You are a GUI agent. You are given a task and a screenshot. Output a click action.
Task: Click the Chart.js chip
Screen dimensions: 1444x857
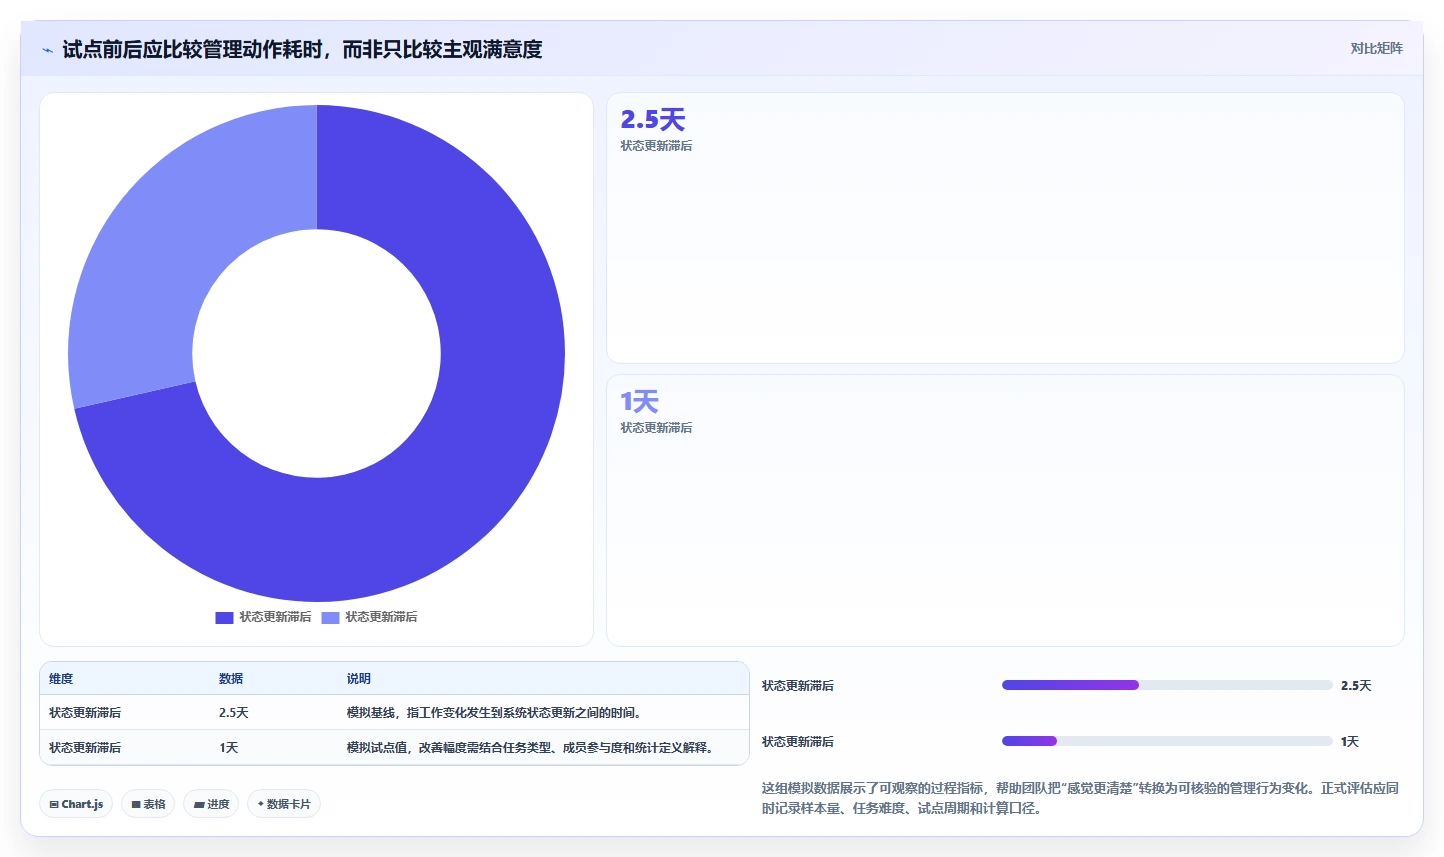tap(76, 804)
